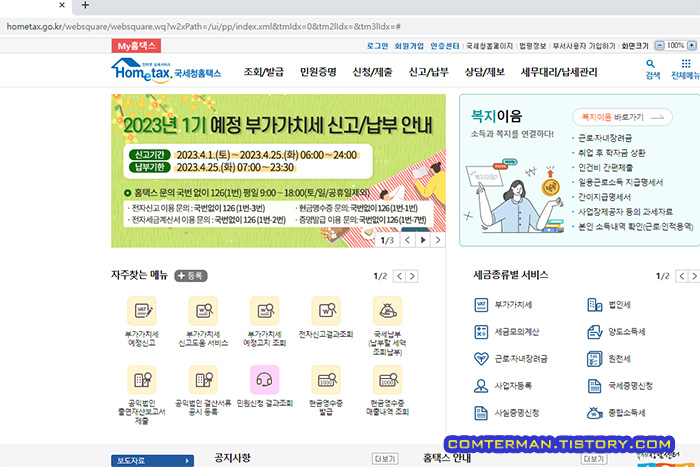Show previous page of 세금종류별 서비스
700x467 pixels.
682,276
